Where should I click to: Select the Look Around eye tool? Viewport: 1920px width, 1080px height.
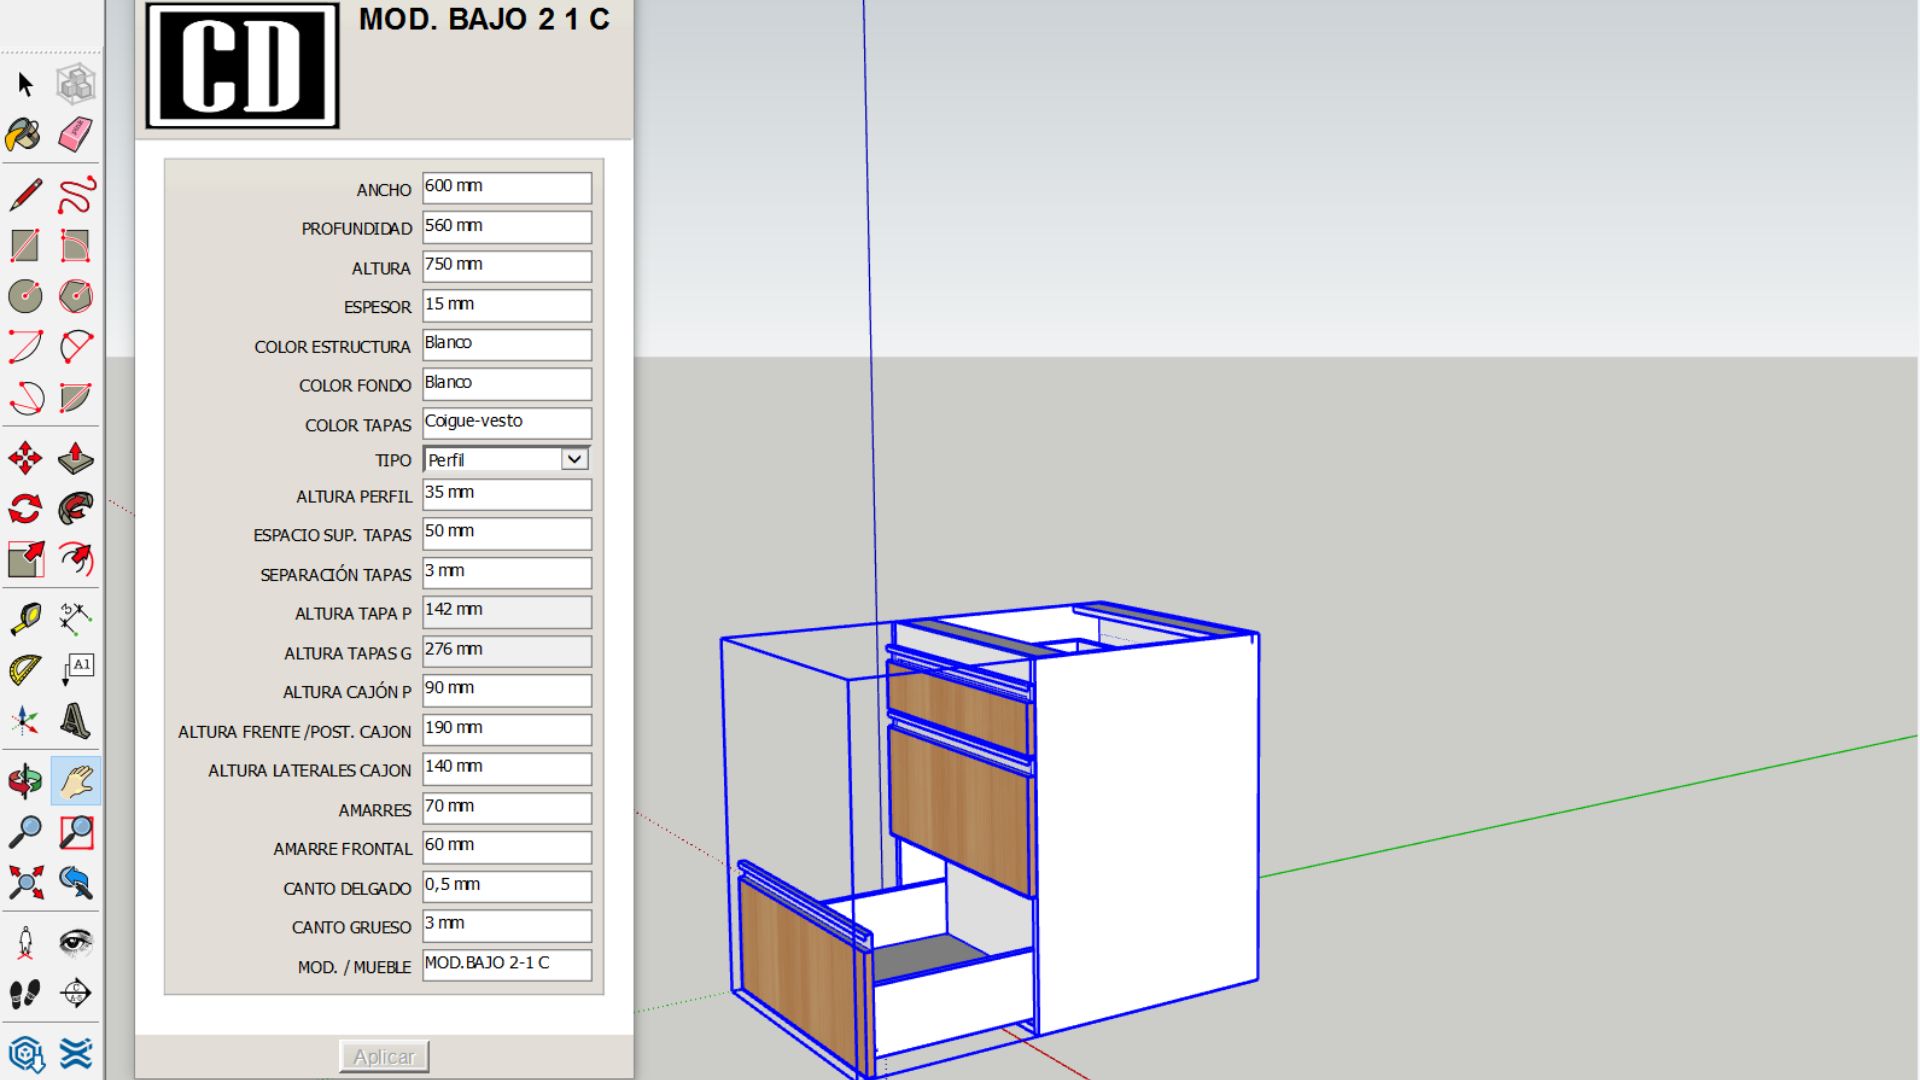[x=78, y=940]
